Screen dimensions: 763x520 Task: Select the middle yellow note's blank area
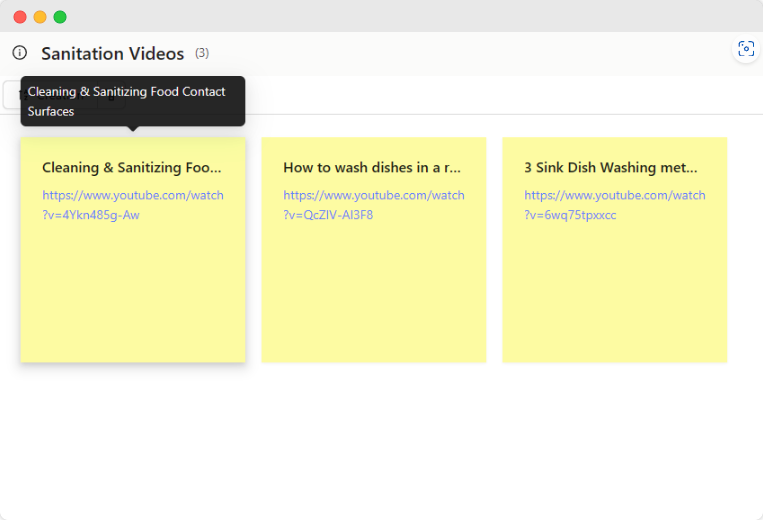click(x=374, y=292)
